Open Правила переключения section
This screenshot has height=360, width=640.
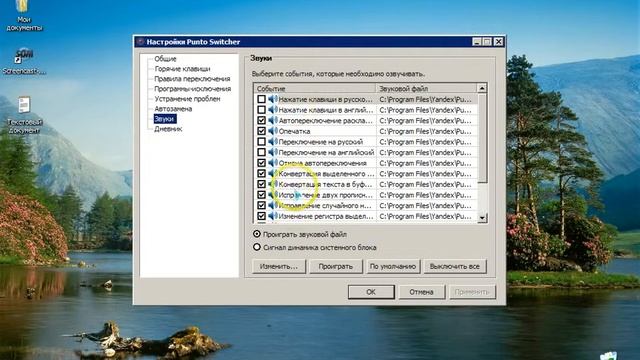192,79
